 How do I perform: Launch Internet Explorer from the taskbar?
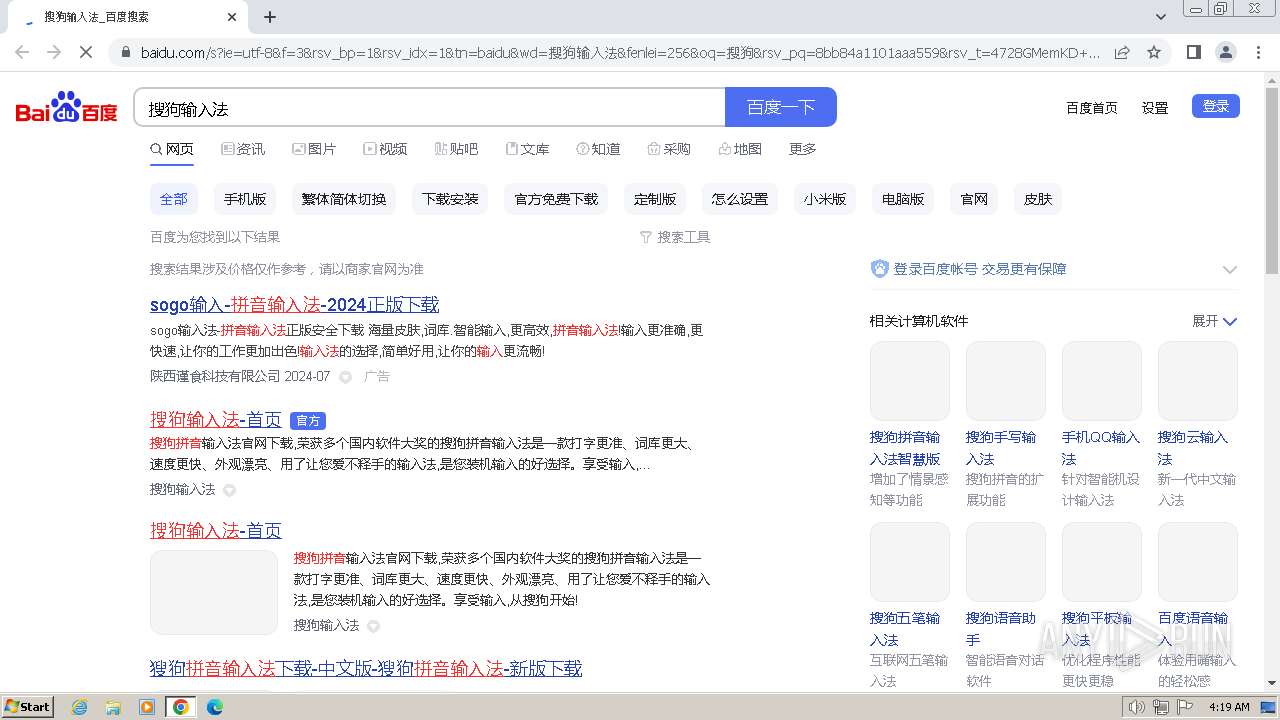(79, 706)
